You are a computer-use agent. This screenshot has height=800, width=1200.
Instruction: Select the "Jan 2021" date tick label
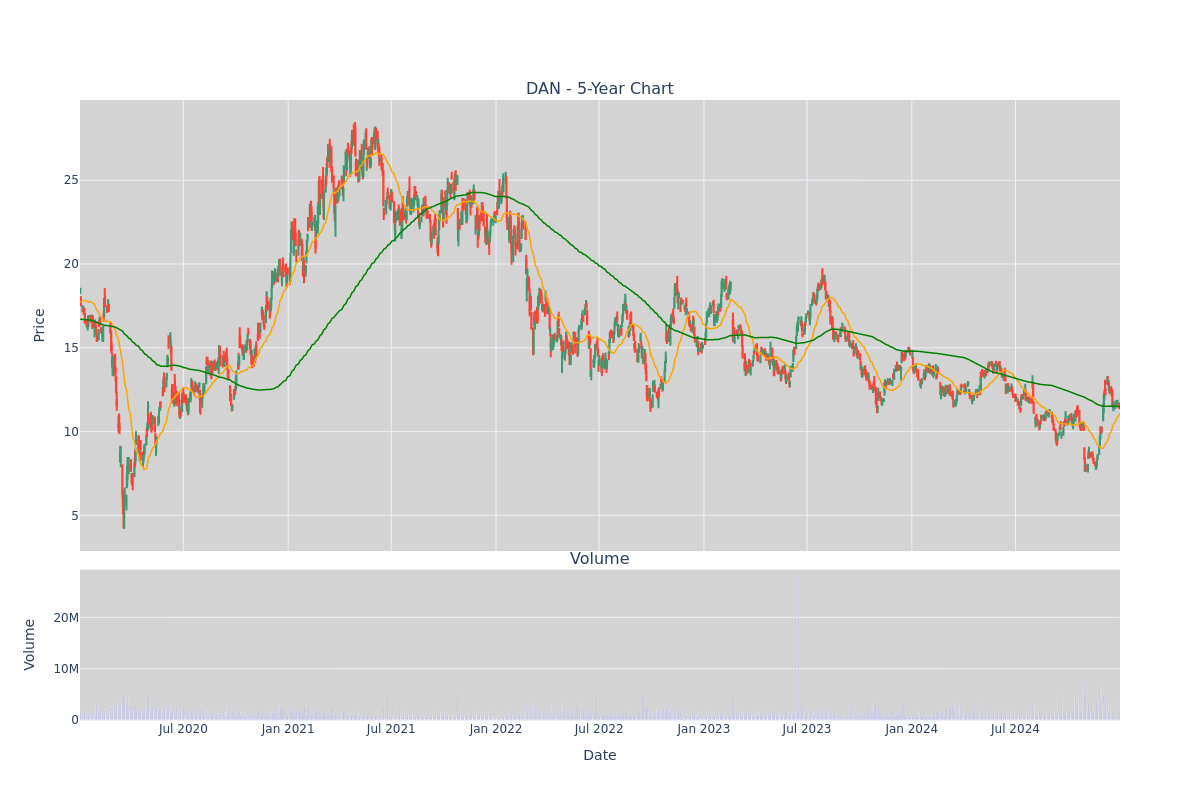click(x=288, y=729)
